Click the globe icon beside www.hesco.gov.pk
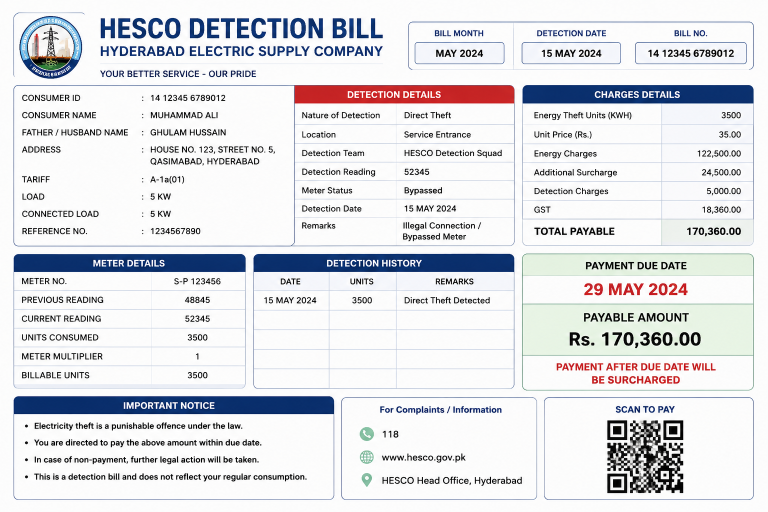The image size is (768, 512). [x=366, y=457]
